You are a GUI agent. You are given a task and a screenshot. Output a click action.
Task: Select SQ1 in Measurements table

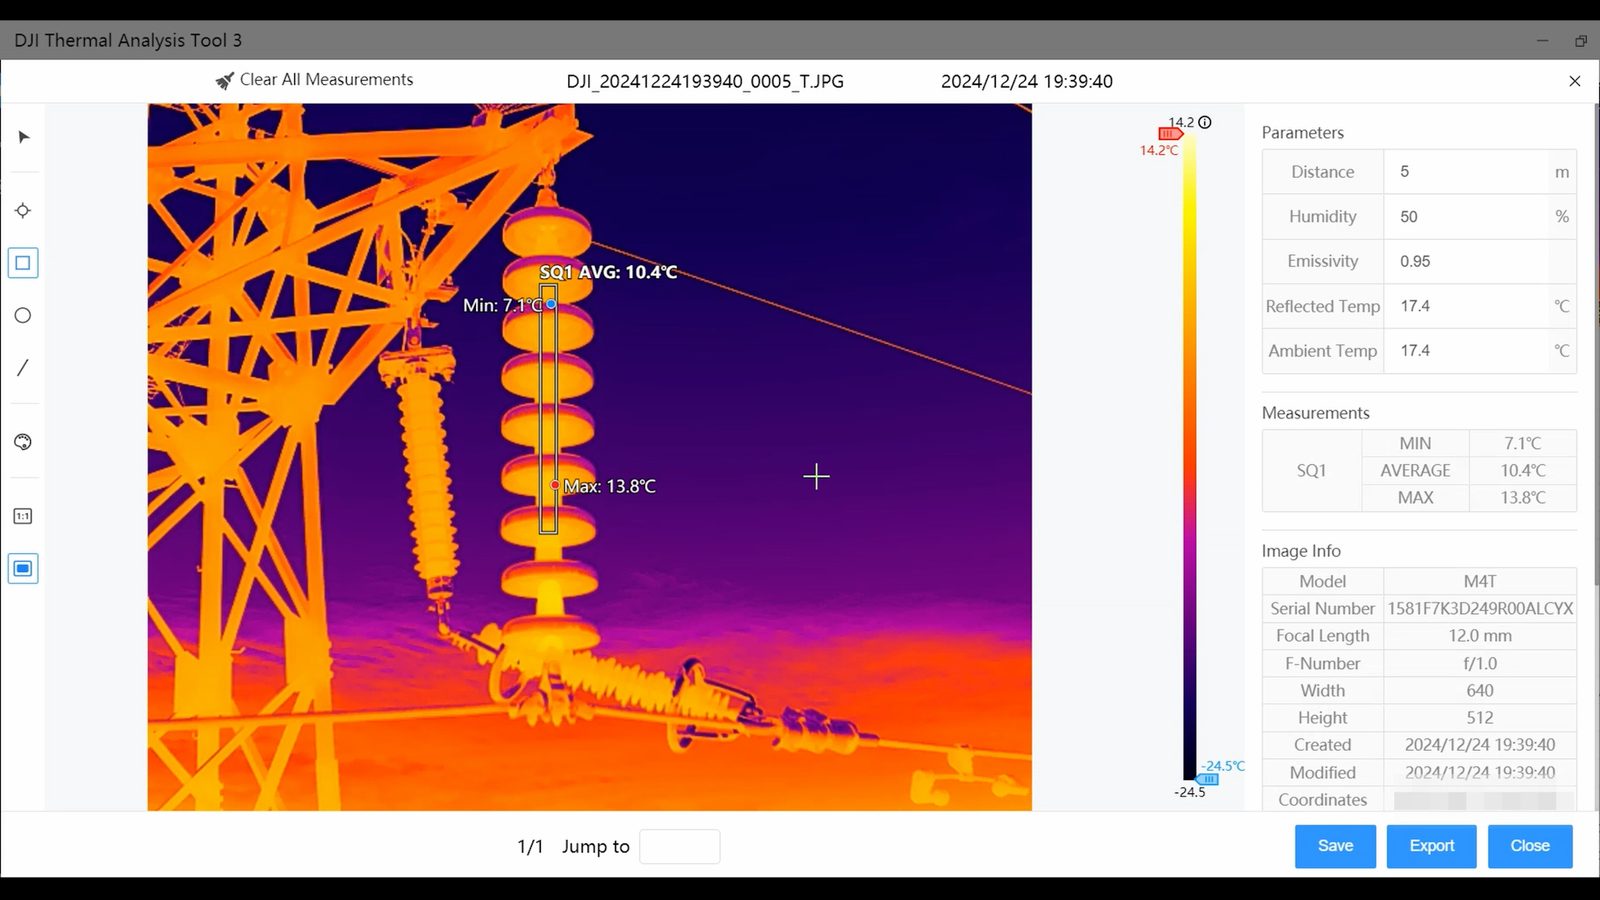coord(1311,471)
